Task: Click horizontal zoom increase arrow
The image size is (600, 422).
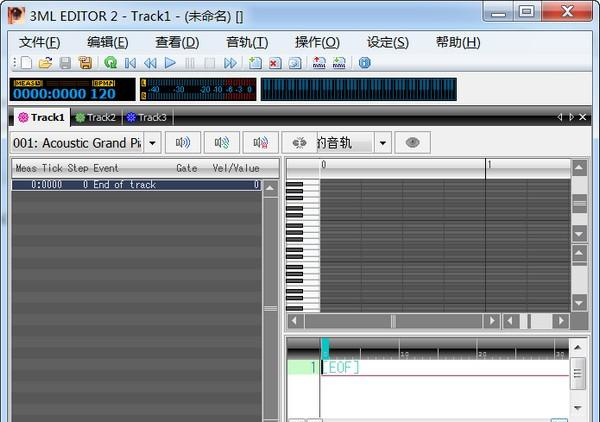Action: 561,321
